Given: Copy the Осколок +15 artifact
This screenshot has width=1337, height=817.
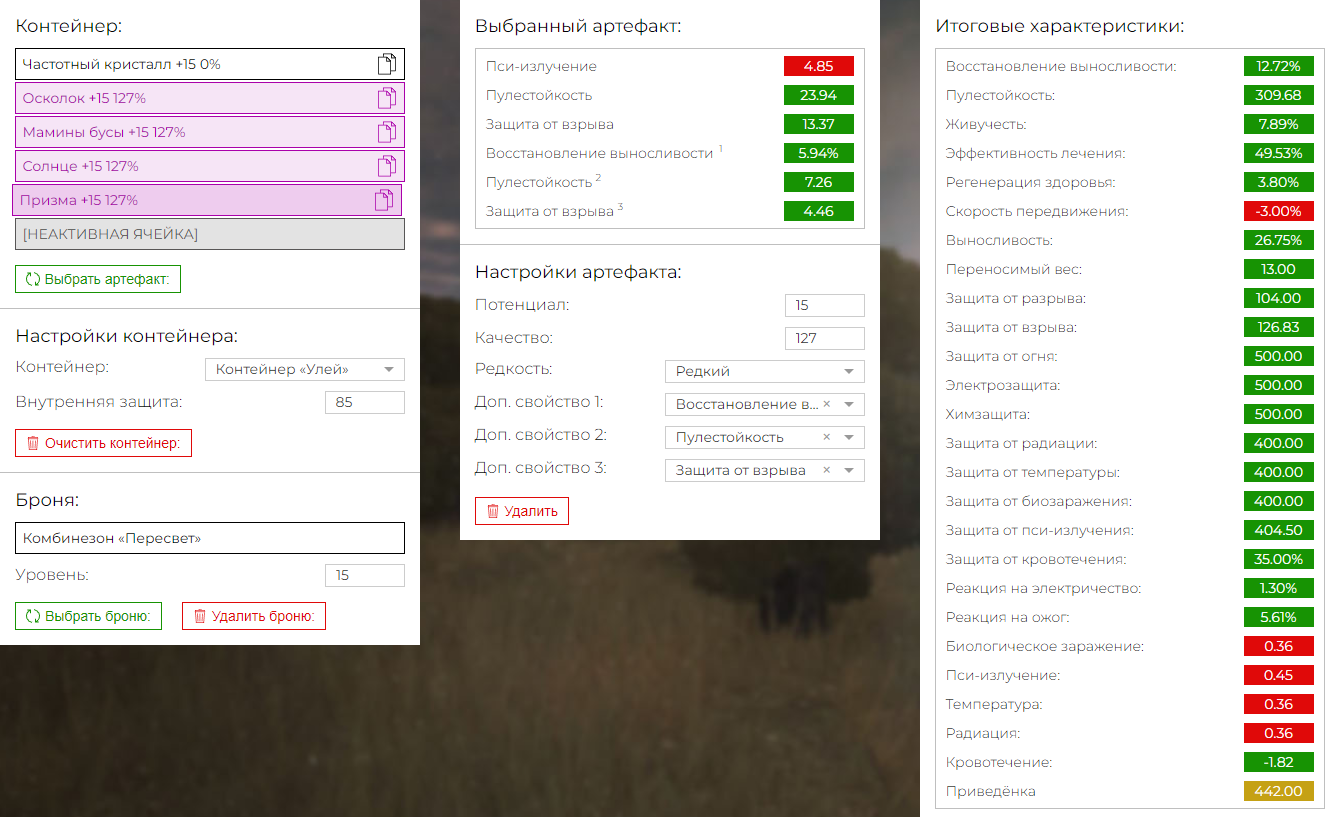Looking at the screenshot, I should point(386,99).
